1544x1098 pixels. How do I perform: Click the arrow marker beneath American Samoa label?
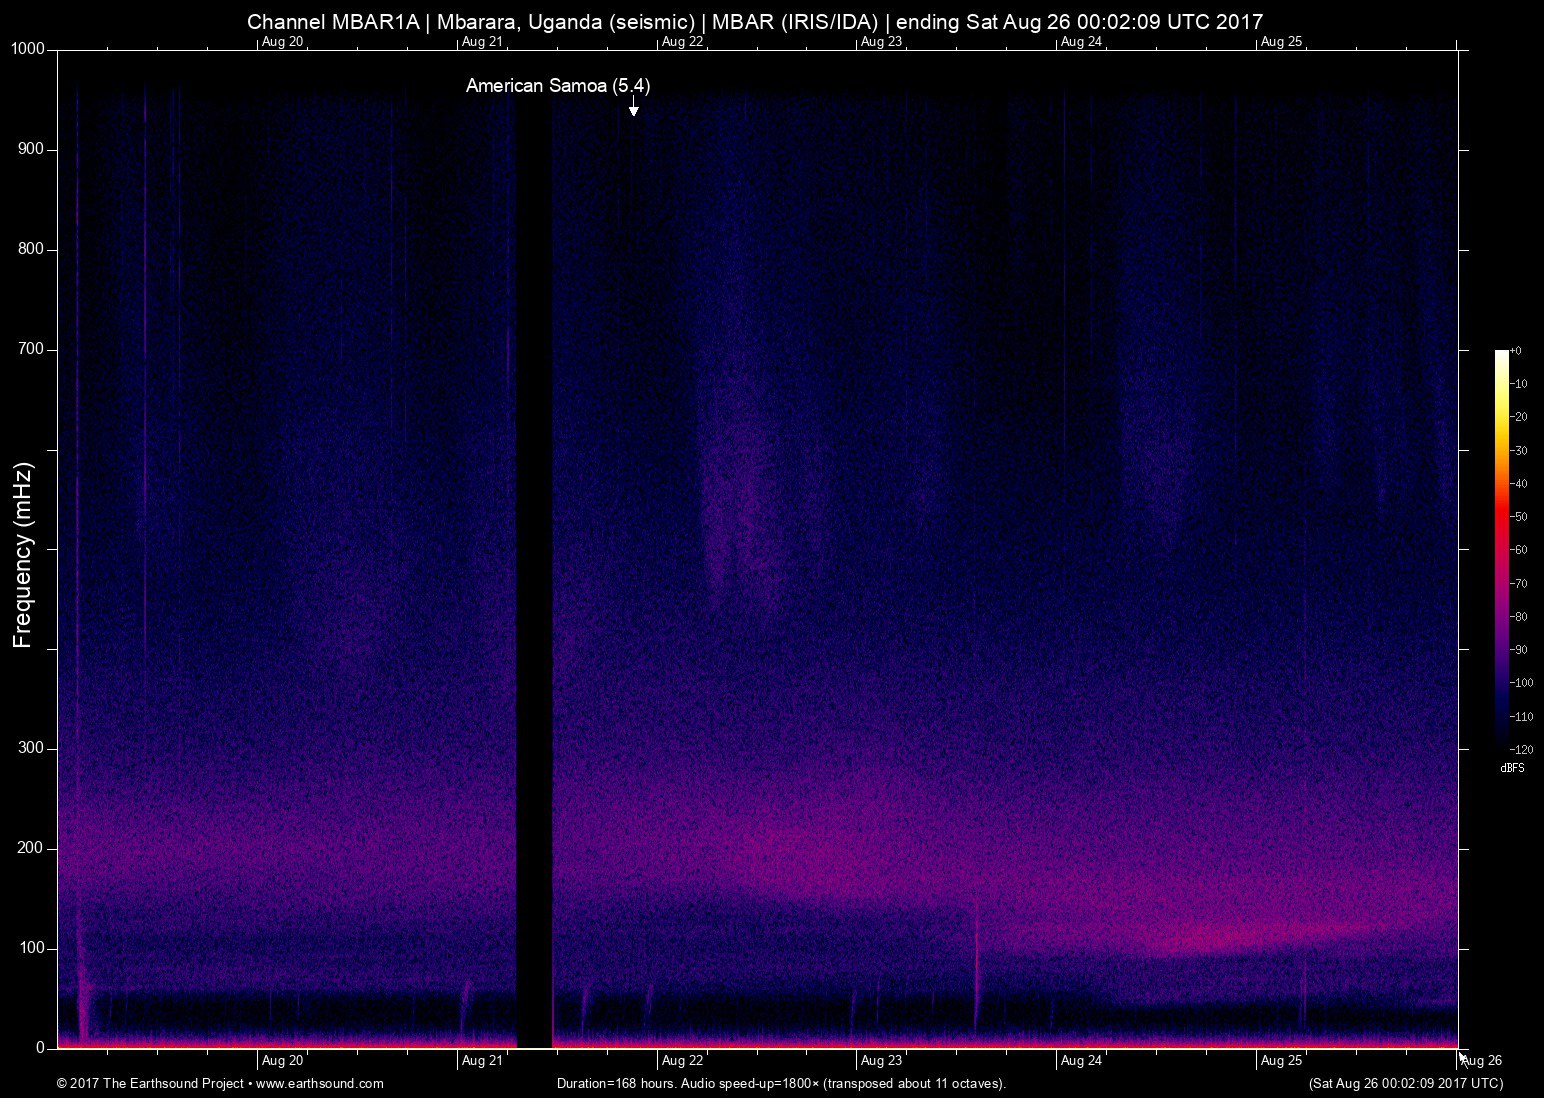point(633,108)
